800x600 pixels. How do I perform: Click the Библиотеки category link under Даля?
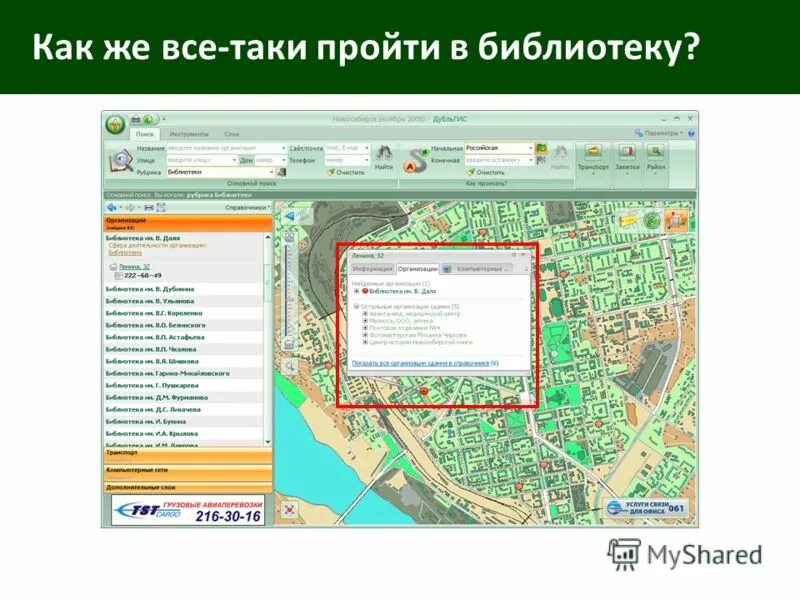click(125, 253)
